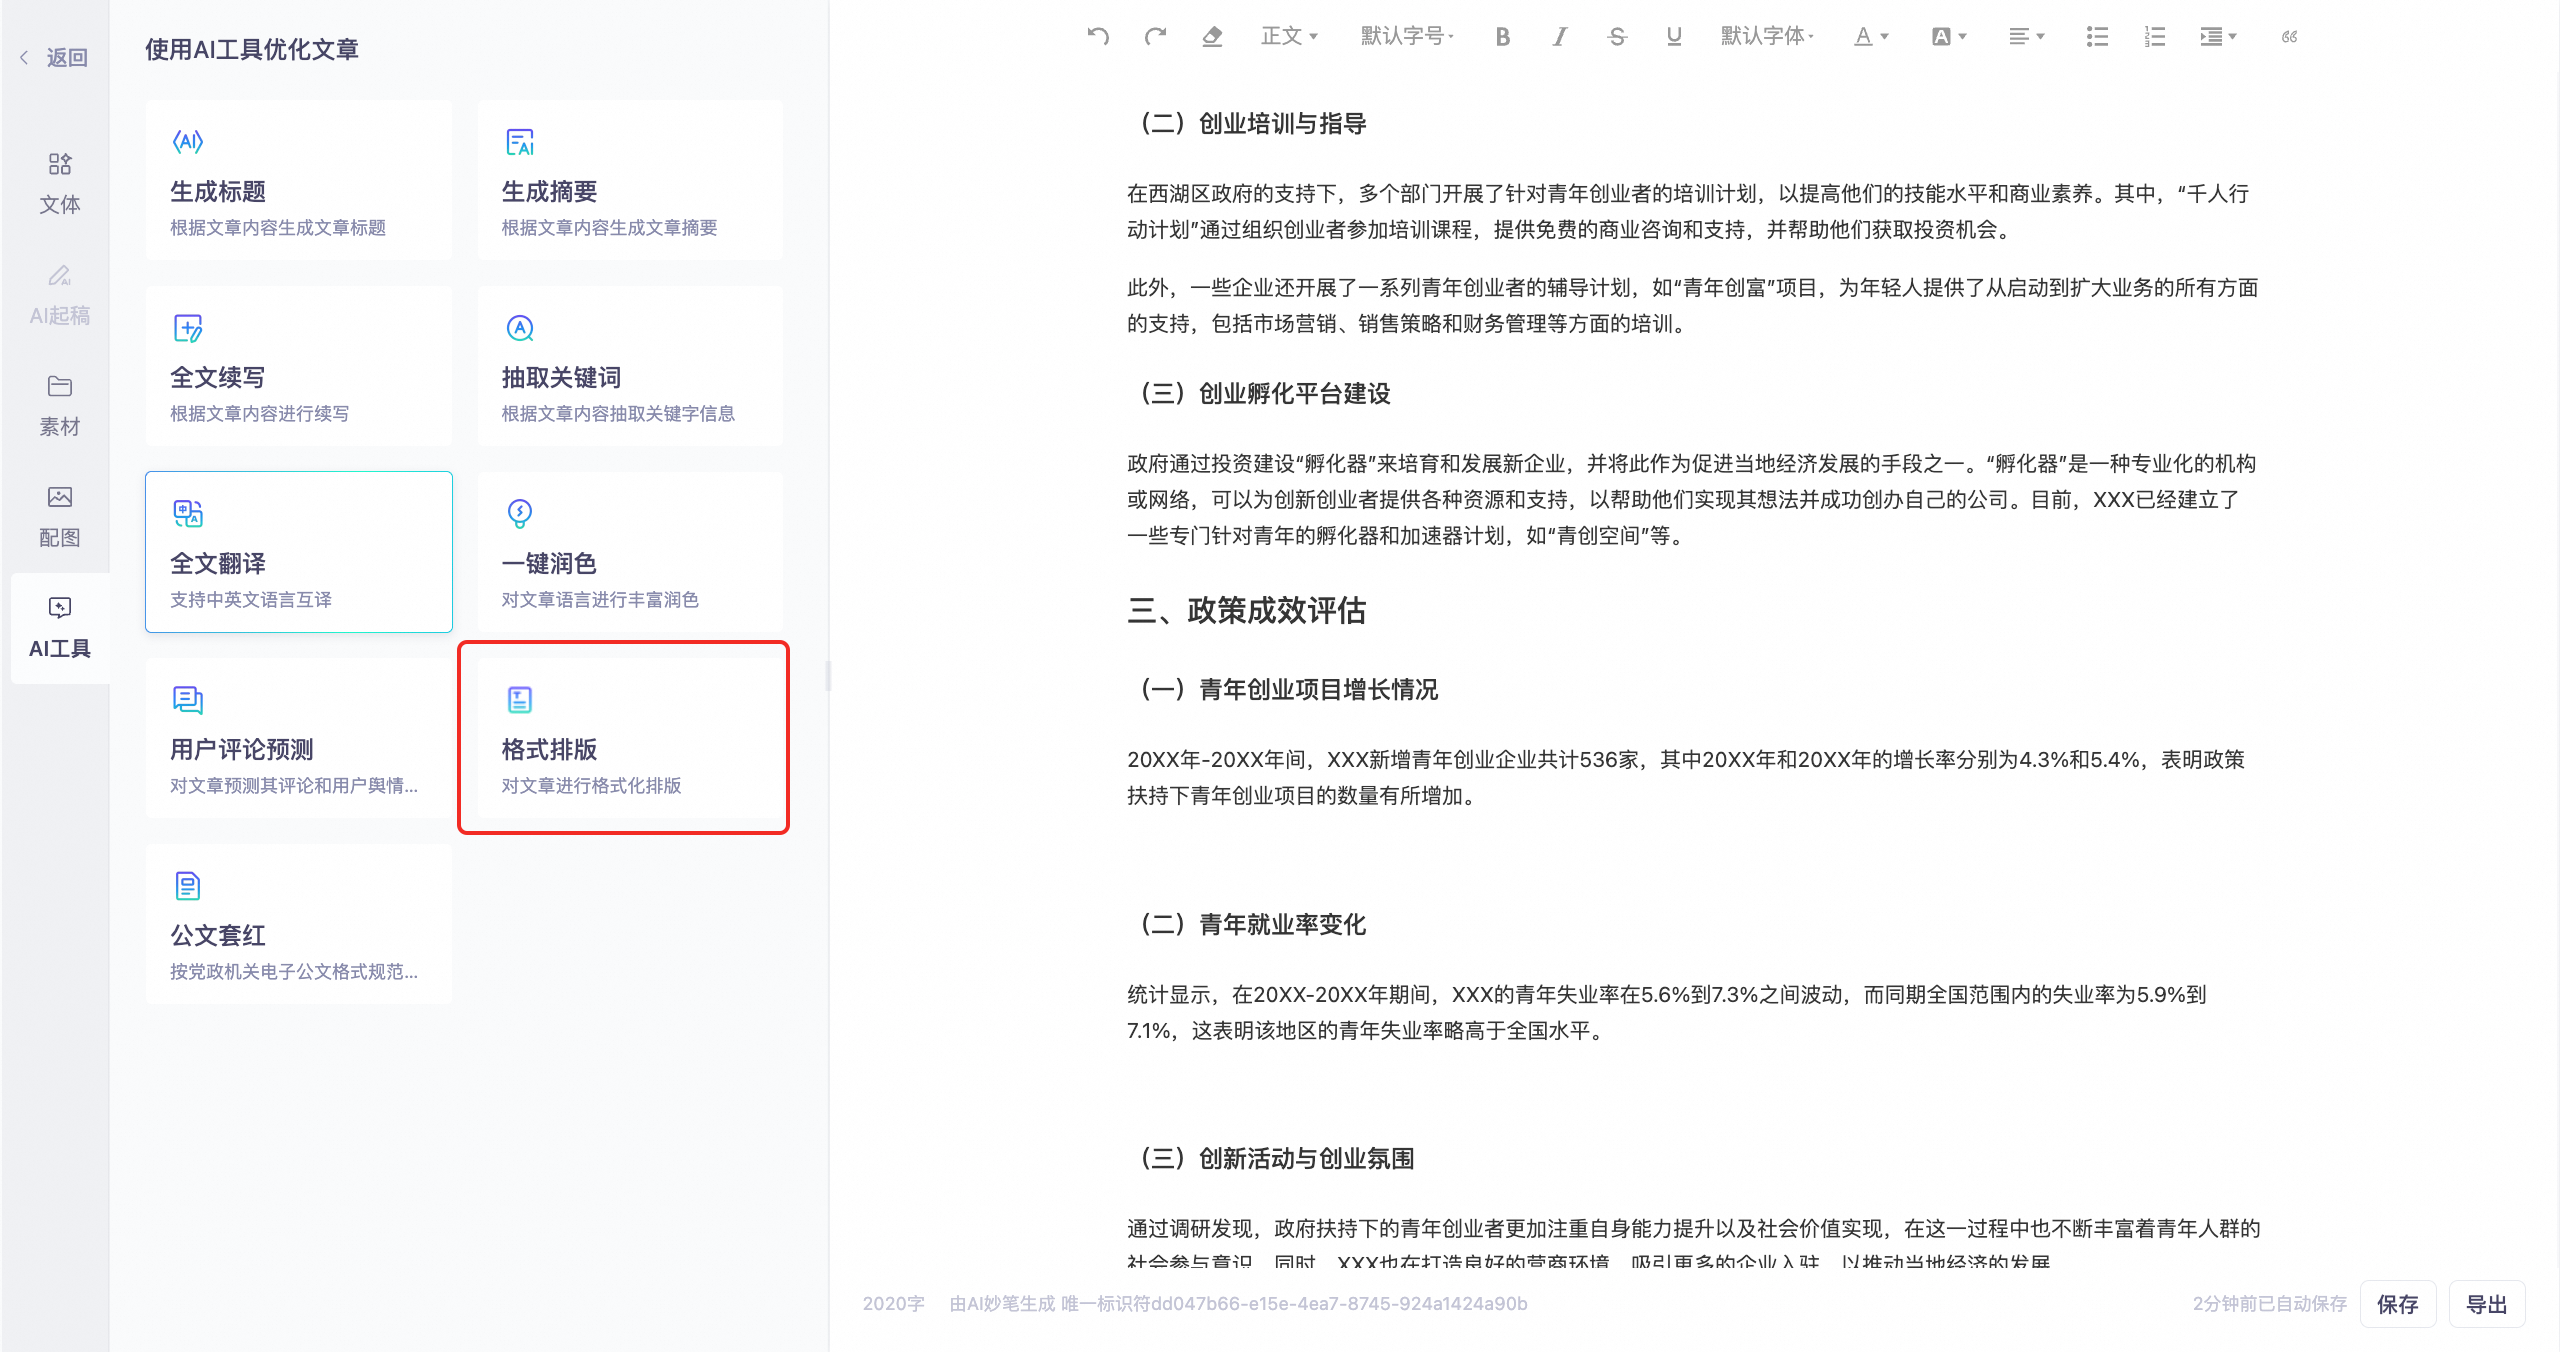Expand the 默认字号 font size dropdown
Screen dimensions: 2560x1352
[x=1407, y=37]
